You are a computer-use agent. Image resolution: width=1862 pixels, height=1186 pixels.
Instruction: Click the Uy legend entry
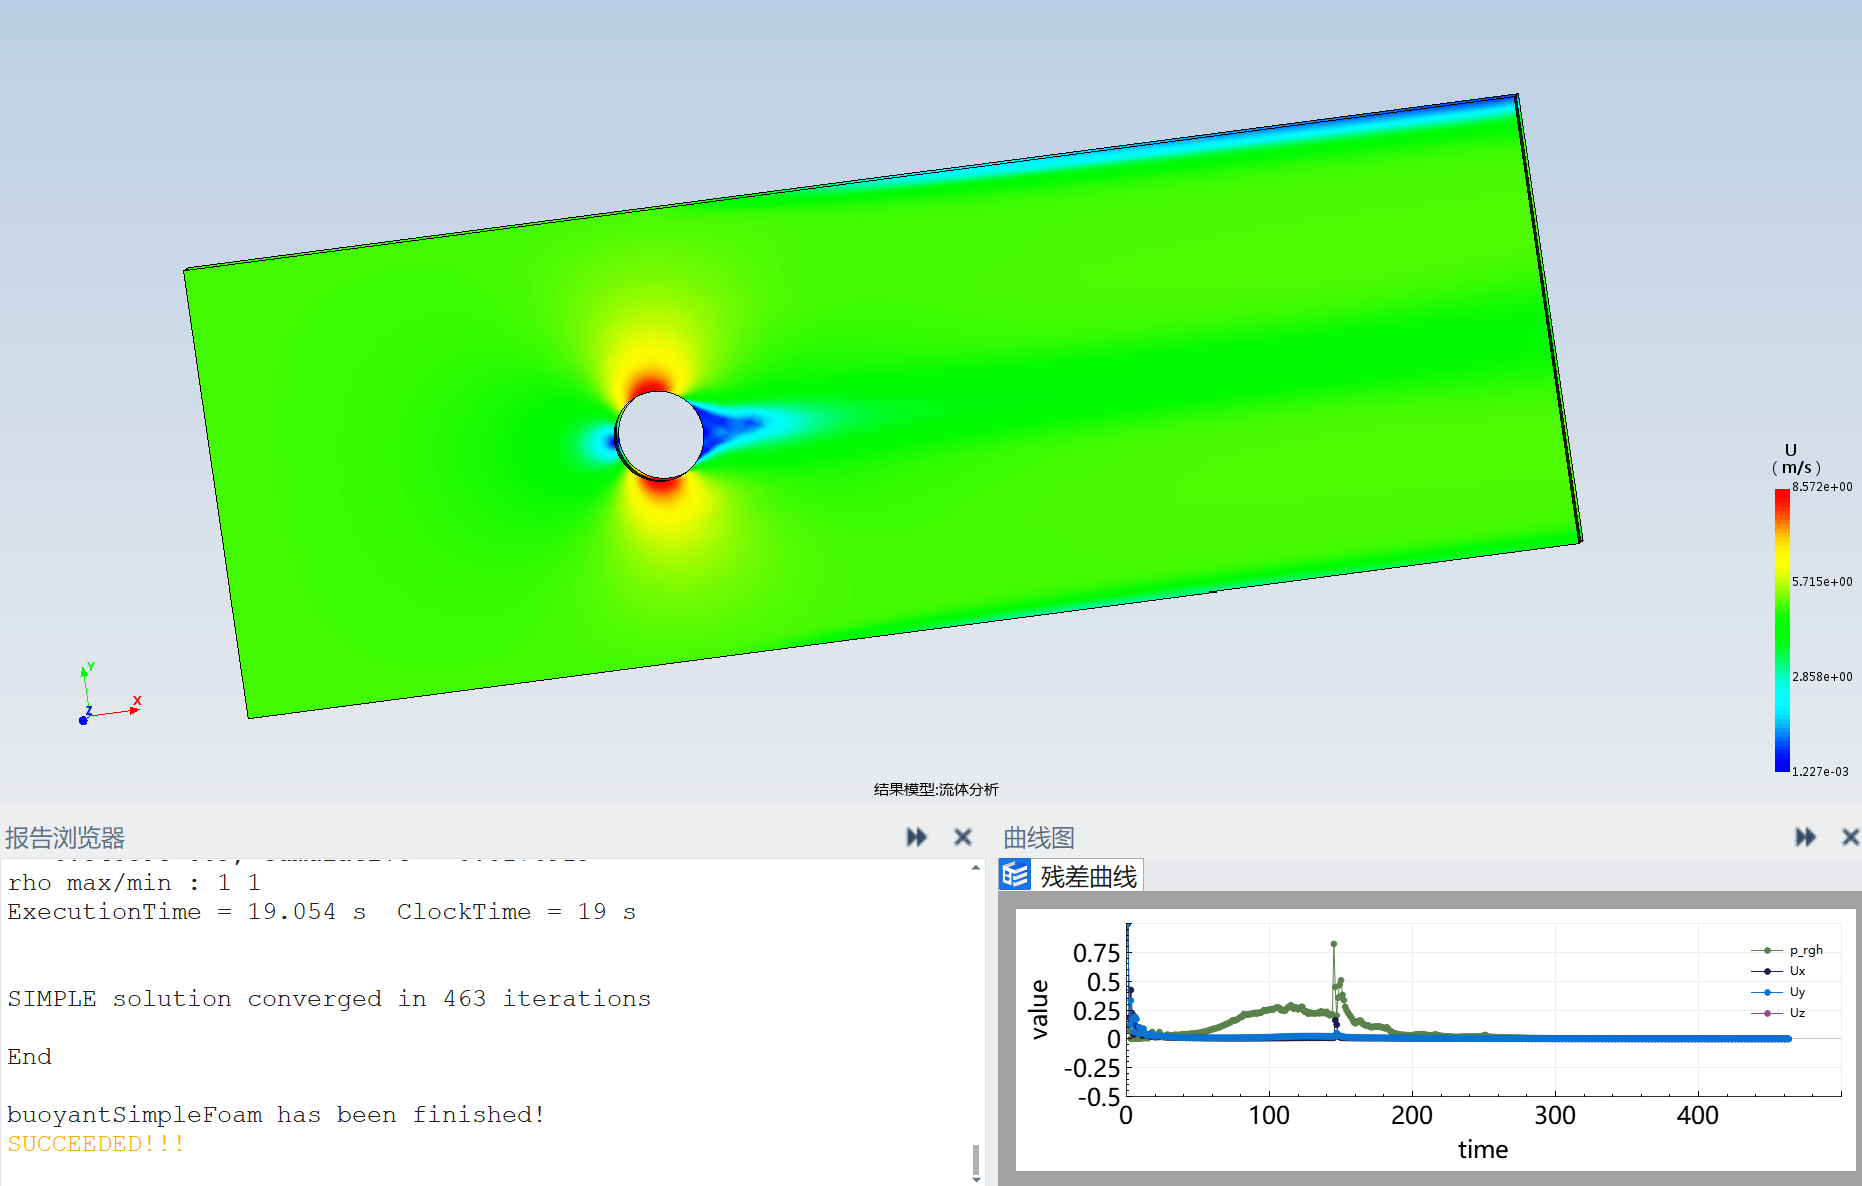1778,992
